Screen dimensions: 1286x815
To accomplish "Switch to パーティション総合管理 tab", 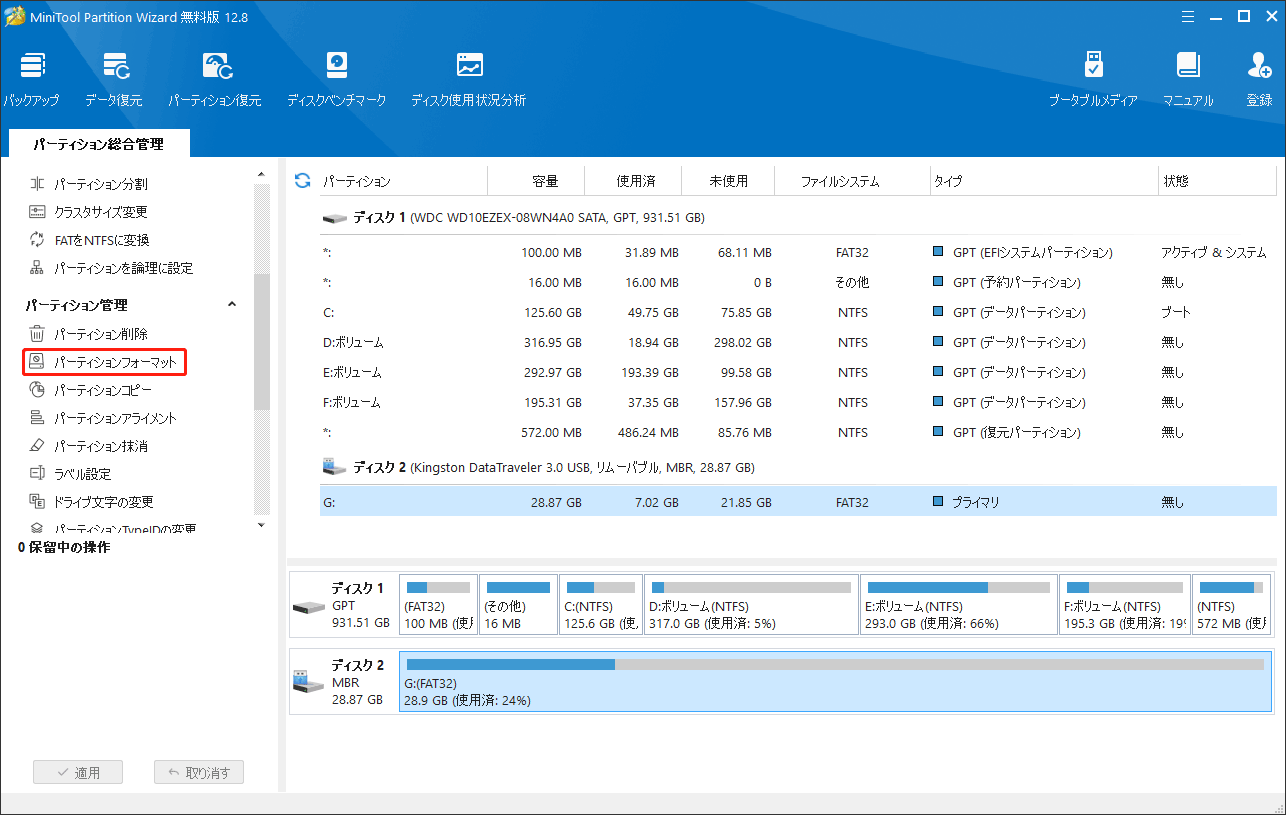I will click(x=98, y=144).
